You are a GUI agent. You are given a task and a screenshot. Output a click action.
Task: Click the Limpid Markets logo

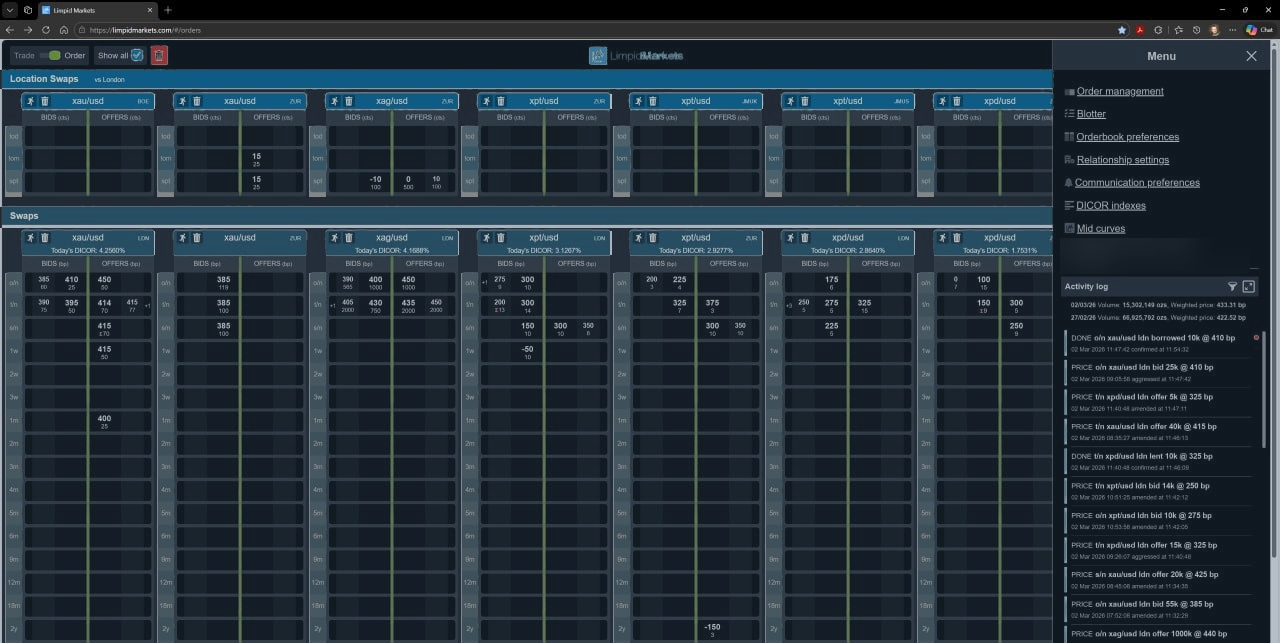click(x=636, y=56)
